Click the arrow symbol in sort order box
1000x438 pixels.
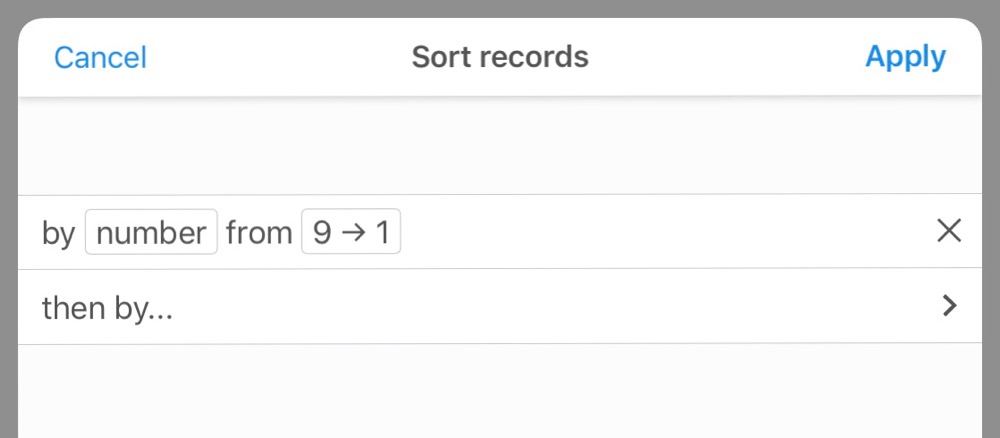click(350, 233)
